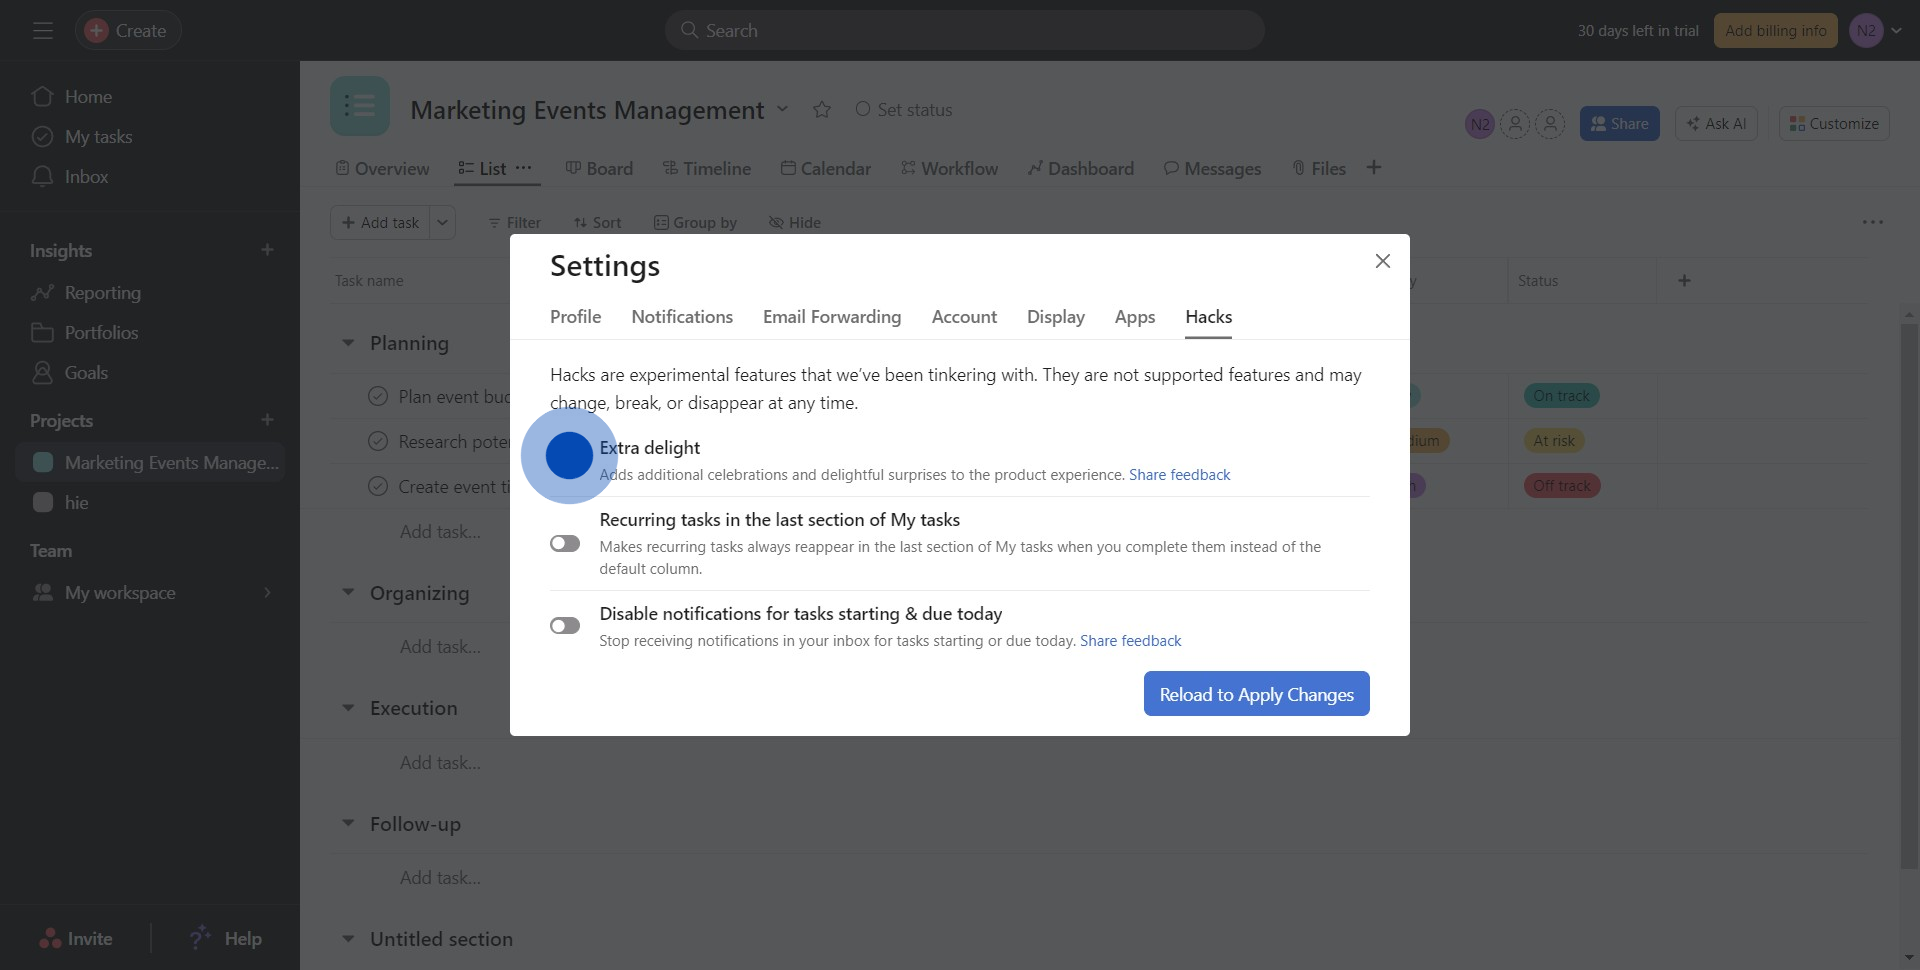Open the Help icon in sidebar
Screen dimensions: 1920x970
201,938
